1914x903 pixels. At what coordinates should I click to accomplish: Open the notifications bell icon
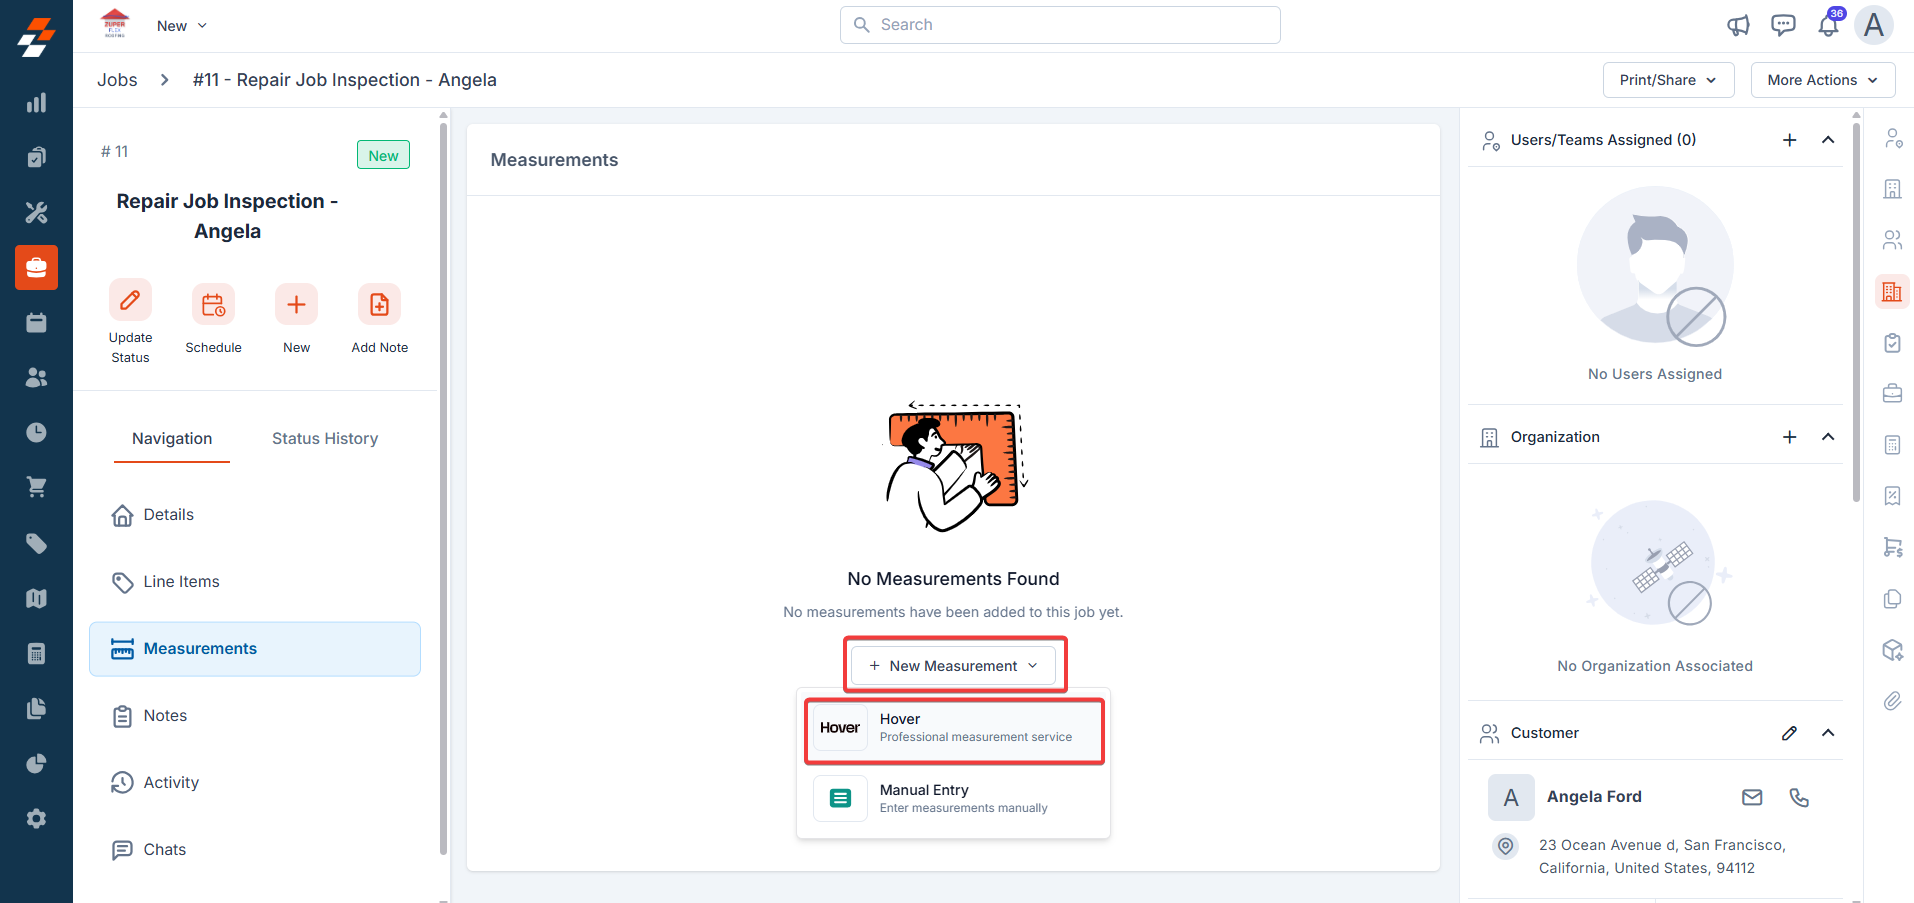point(1828,25)
